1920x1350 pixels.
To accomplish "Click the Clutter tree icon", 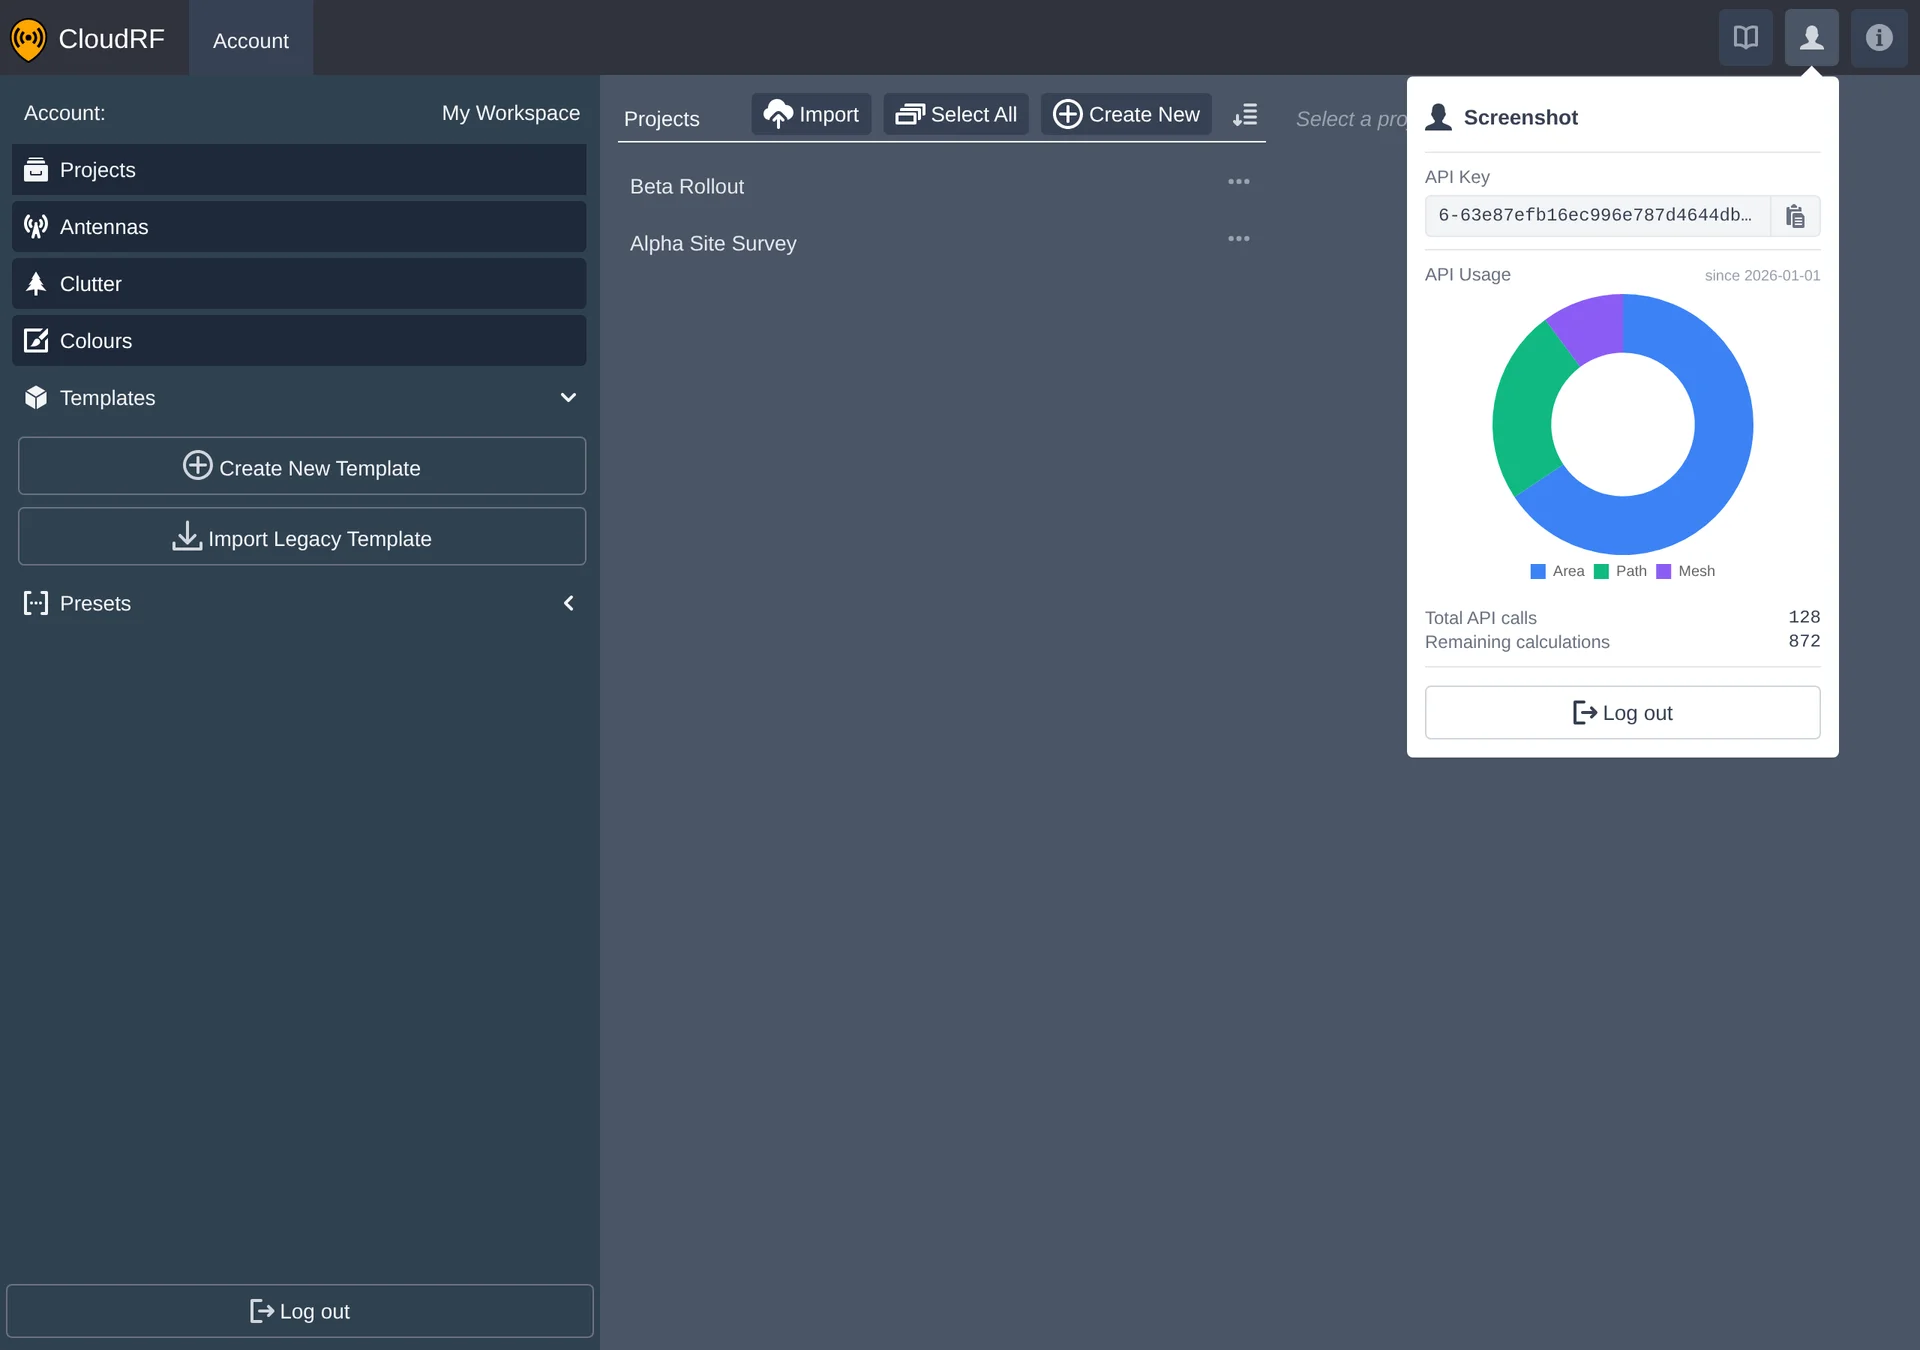I will click(x=36, y=283).
